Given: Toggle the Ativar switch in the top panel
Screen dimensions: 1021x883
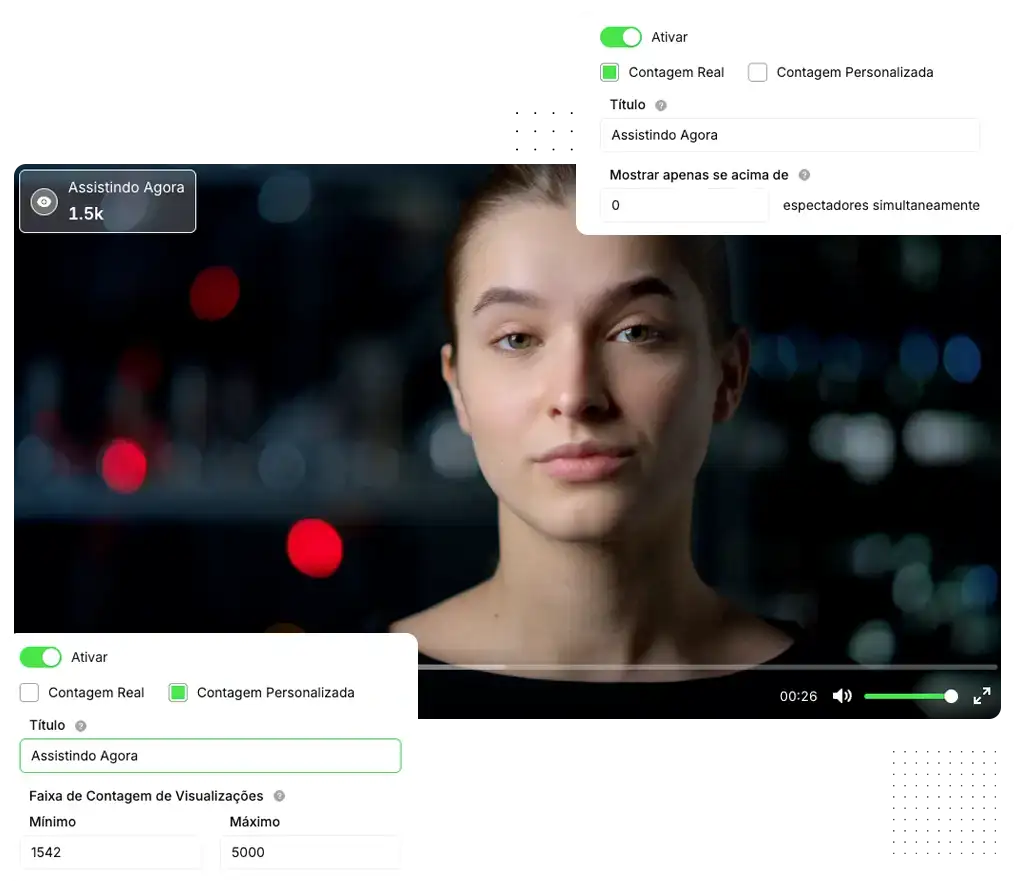Looking at the screenshot, I should [620, 37].
